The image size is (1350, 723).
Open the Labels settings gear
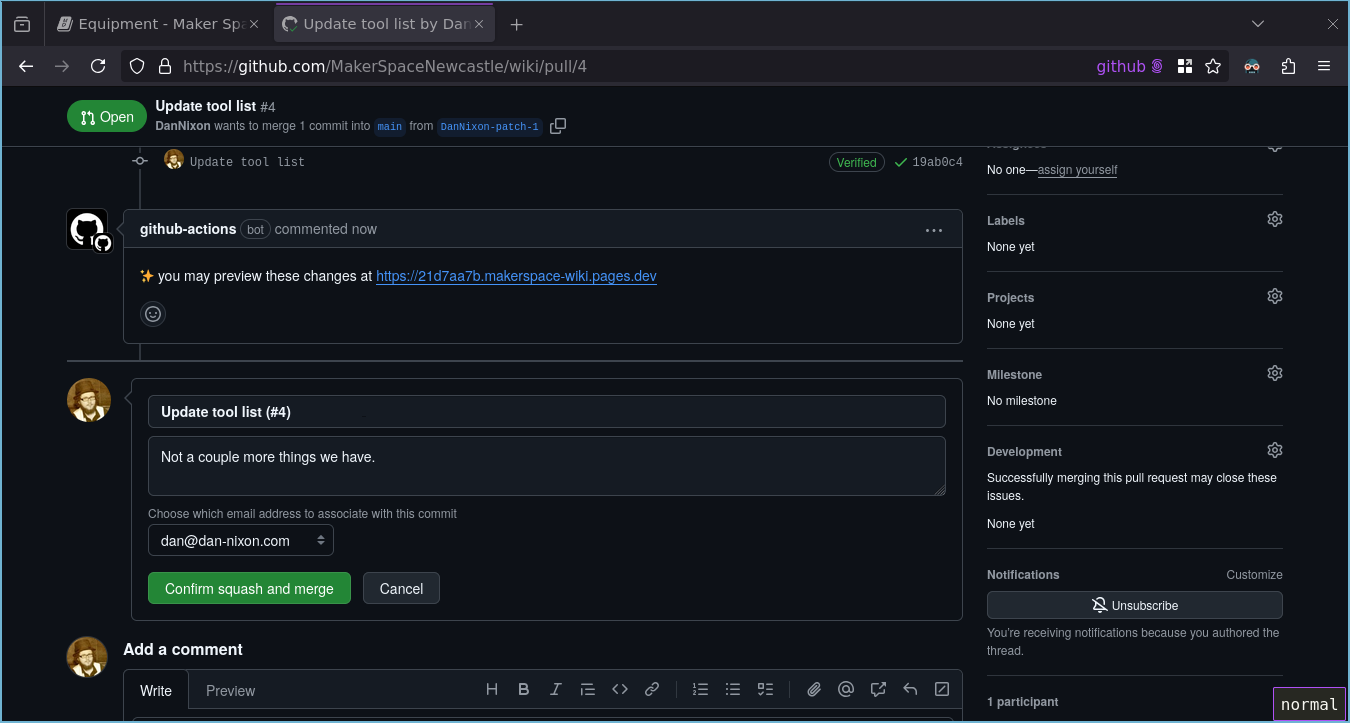pyautogui.click(x=1274, y=219)
